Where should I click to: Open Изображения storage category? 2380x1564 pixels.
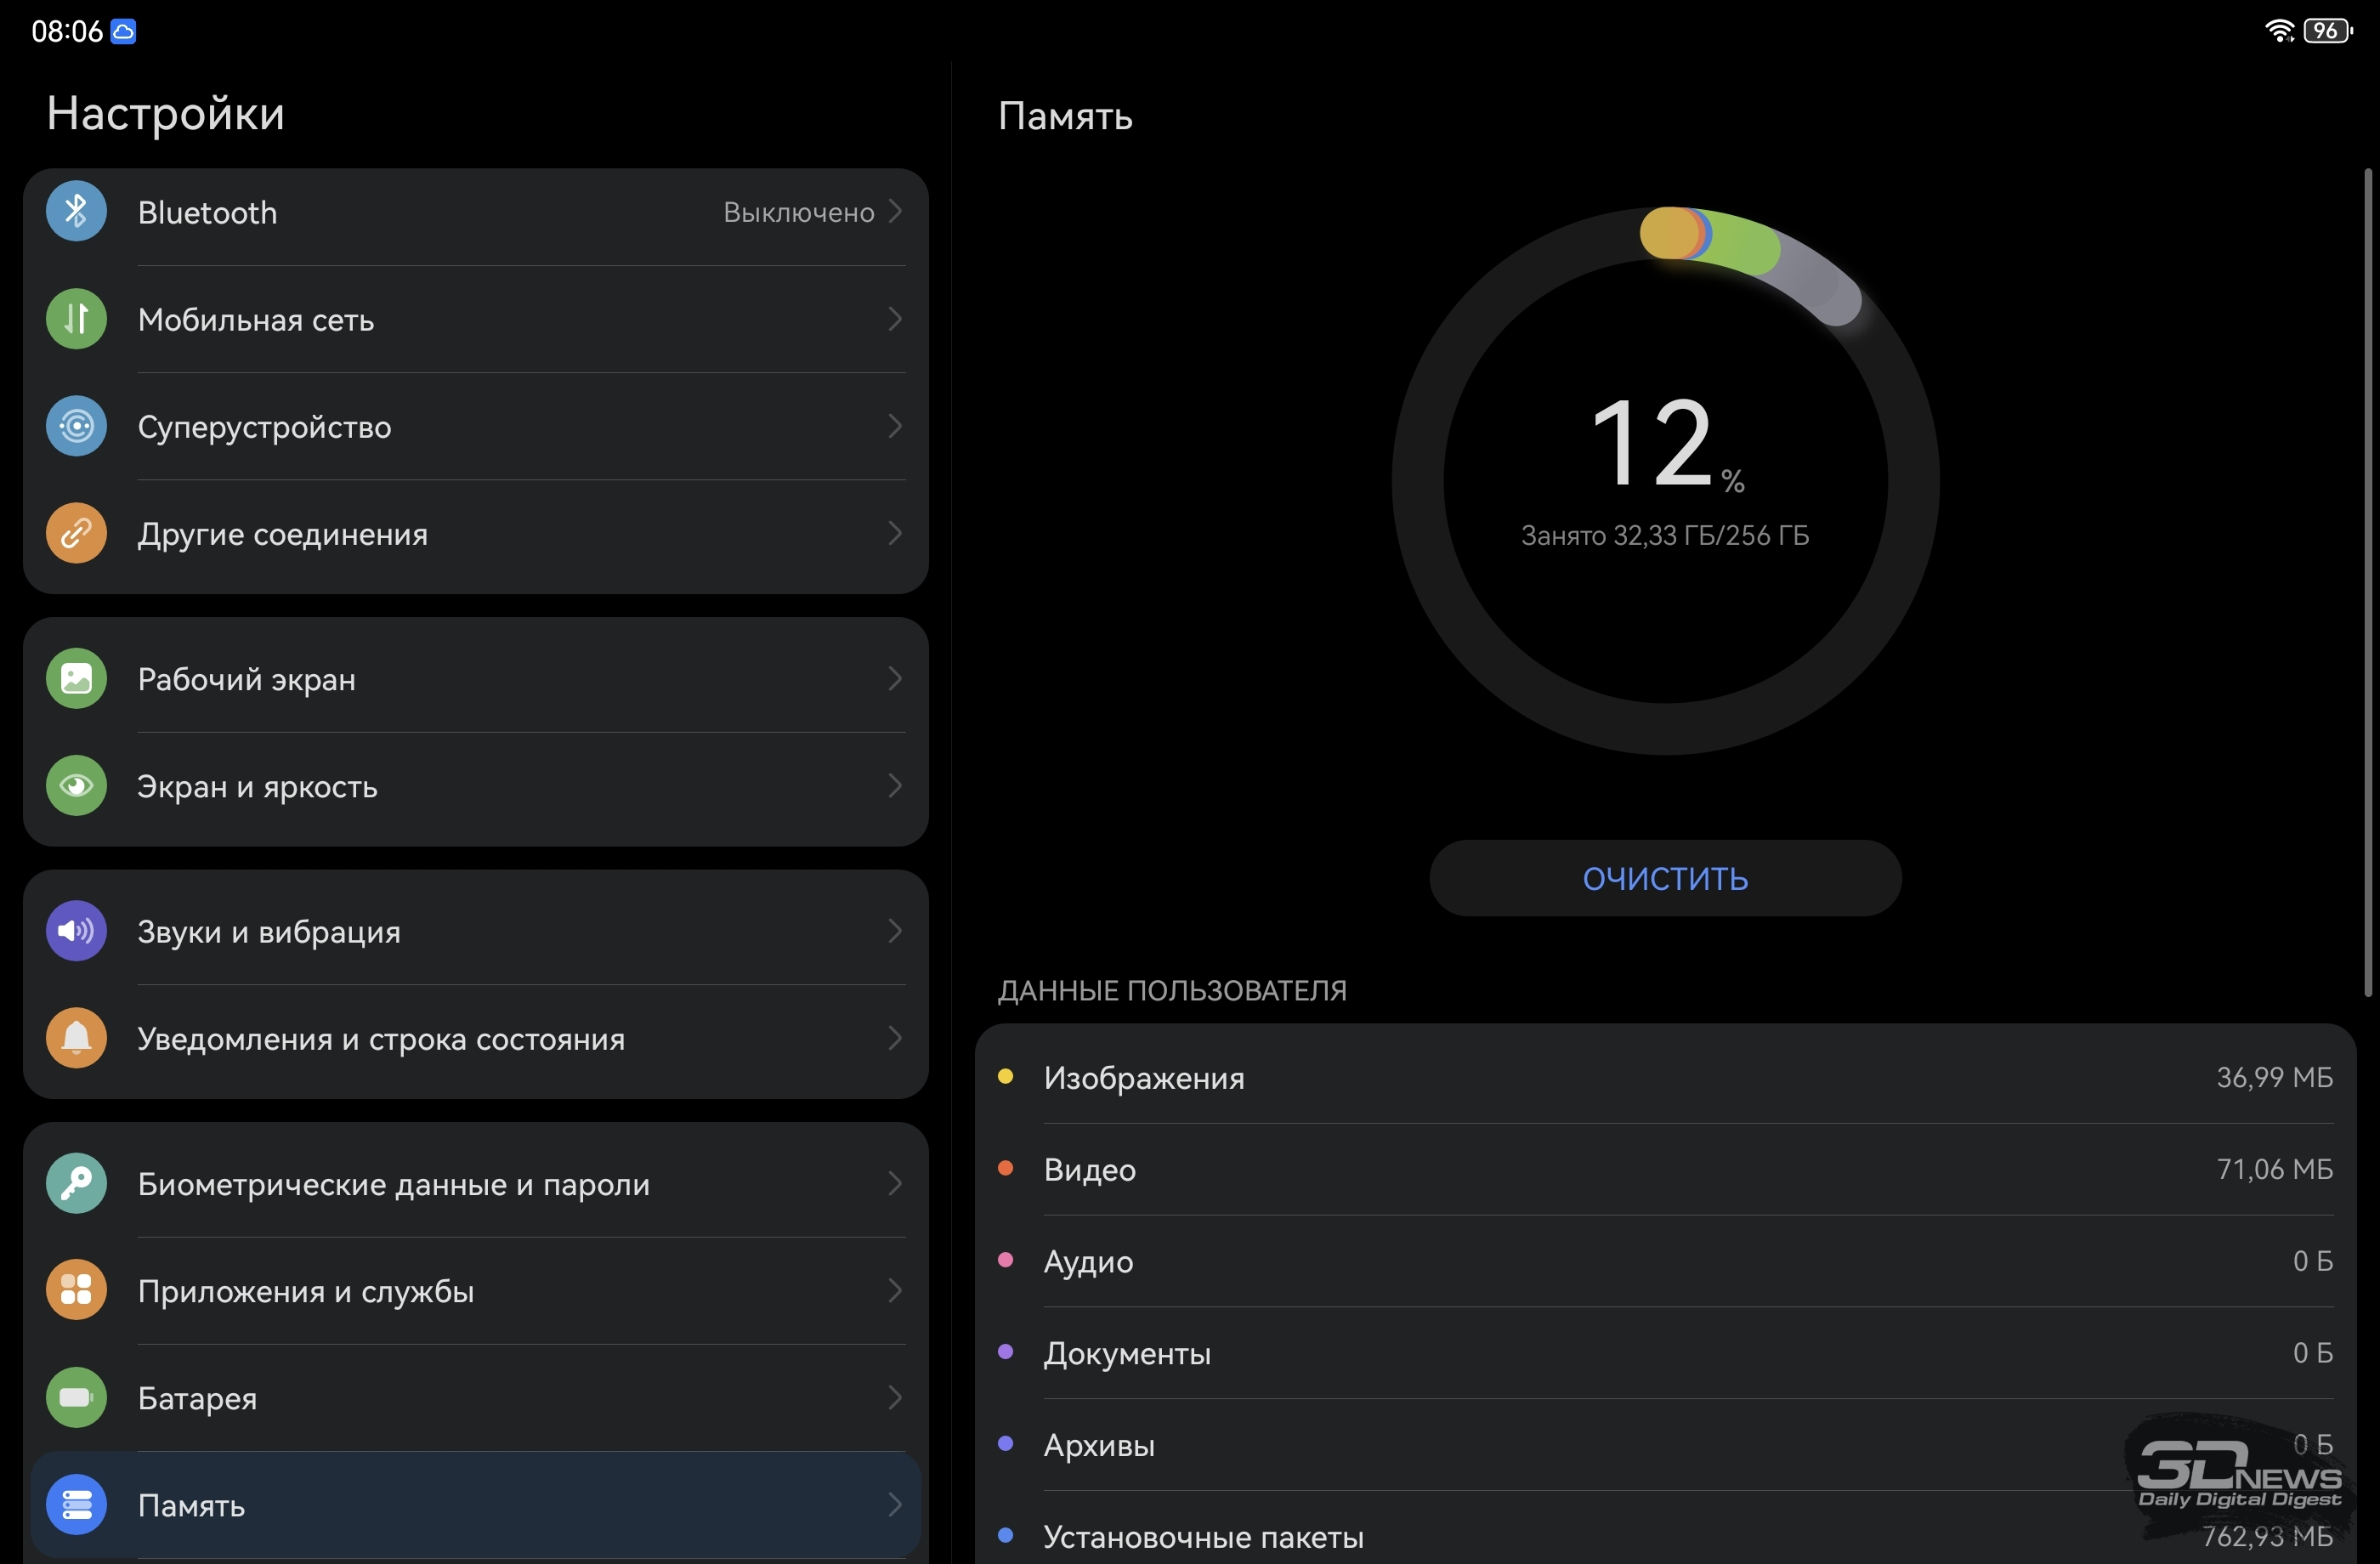1665,1077
